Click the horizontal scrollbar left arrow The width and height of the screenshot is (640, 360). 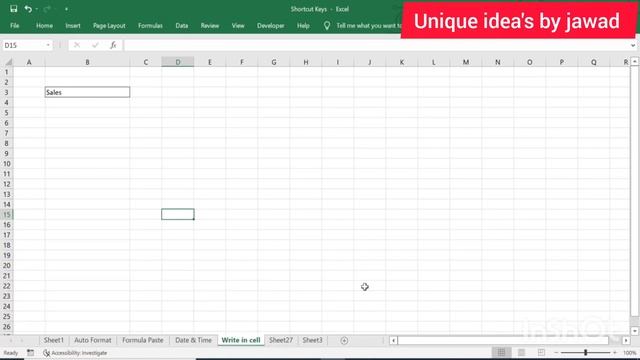coord(393,340)
